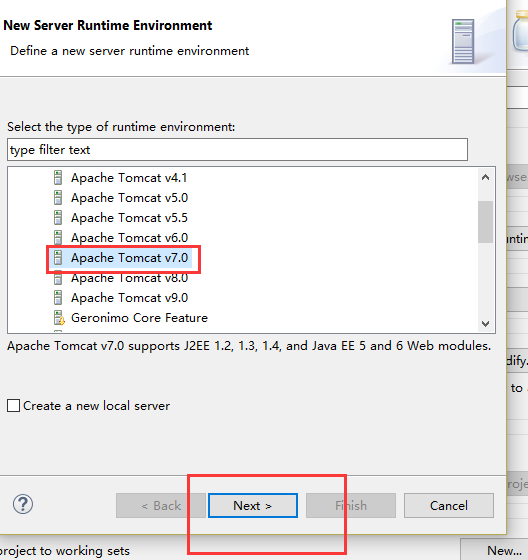Choose Geronimo Core Feature runtime type

pyautogui.click(x=139, y=318)
